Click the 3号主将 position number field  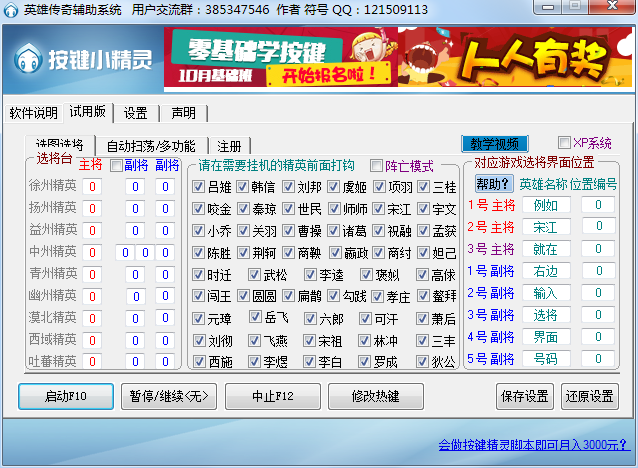[x=598, y=249]
